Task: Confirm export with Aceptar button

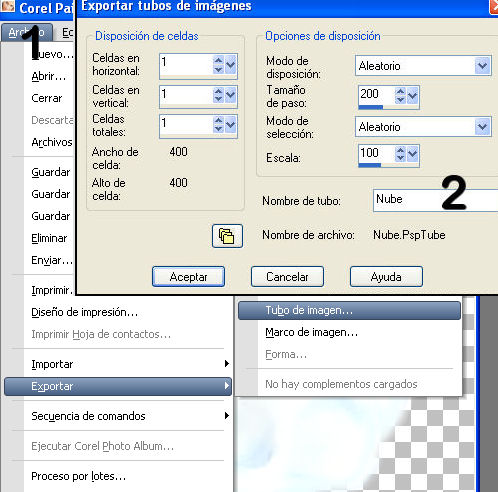Action: (188, 277)
